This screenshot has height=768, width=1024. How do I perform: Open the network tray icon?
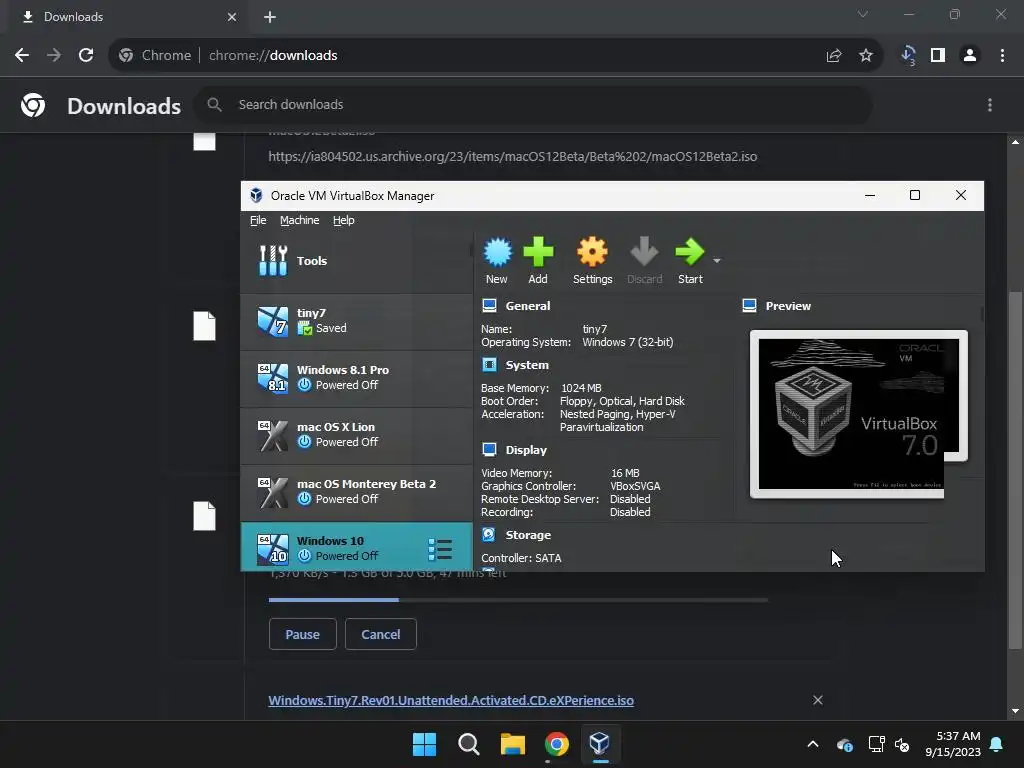(x=876, y=744)
